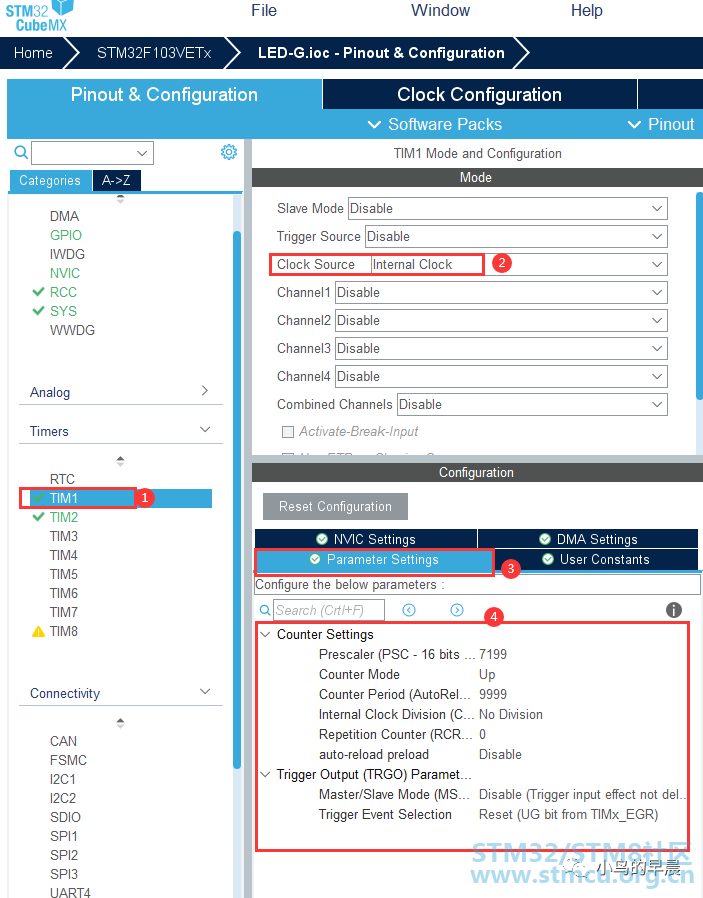The width and height of the screenshot is (703, 898).
Task: Select SPI1 in the Connectivity list
Action: (x=64, y=836)
